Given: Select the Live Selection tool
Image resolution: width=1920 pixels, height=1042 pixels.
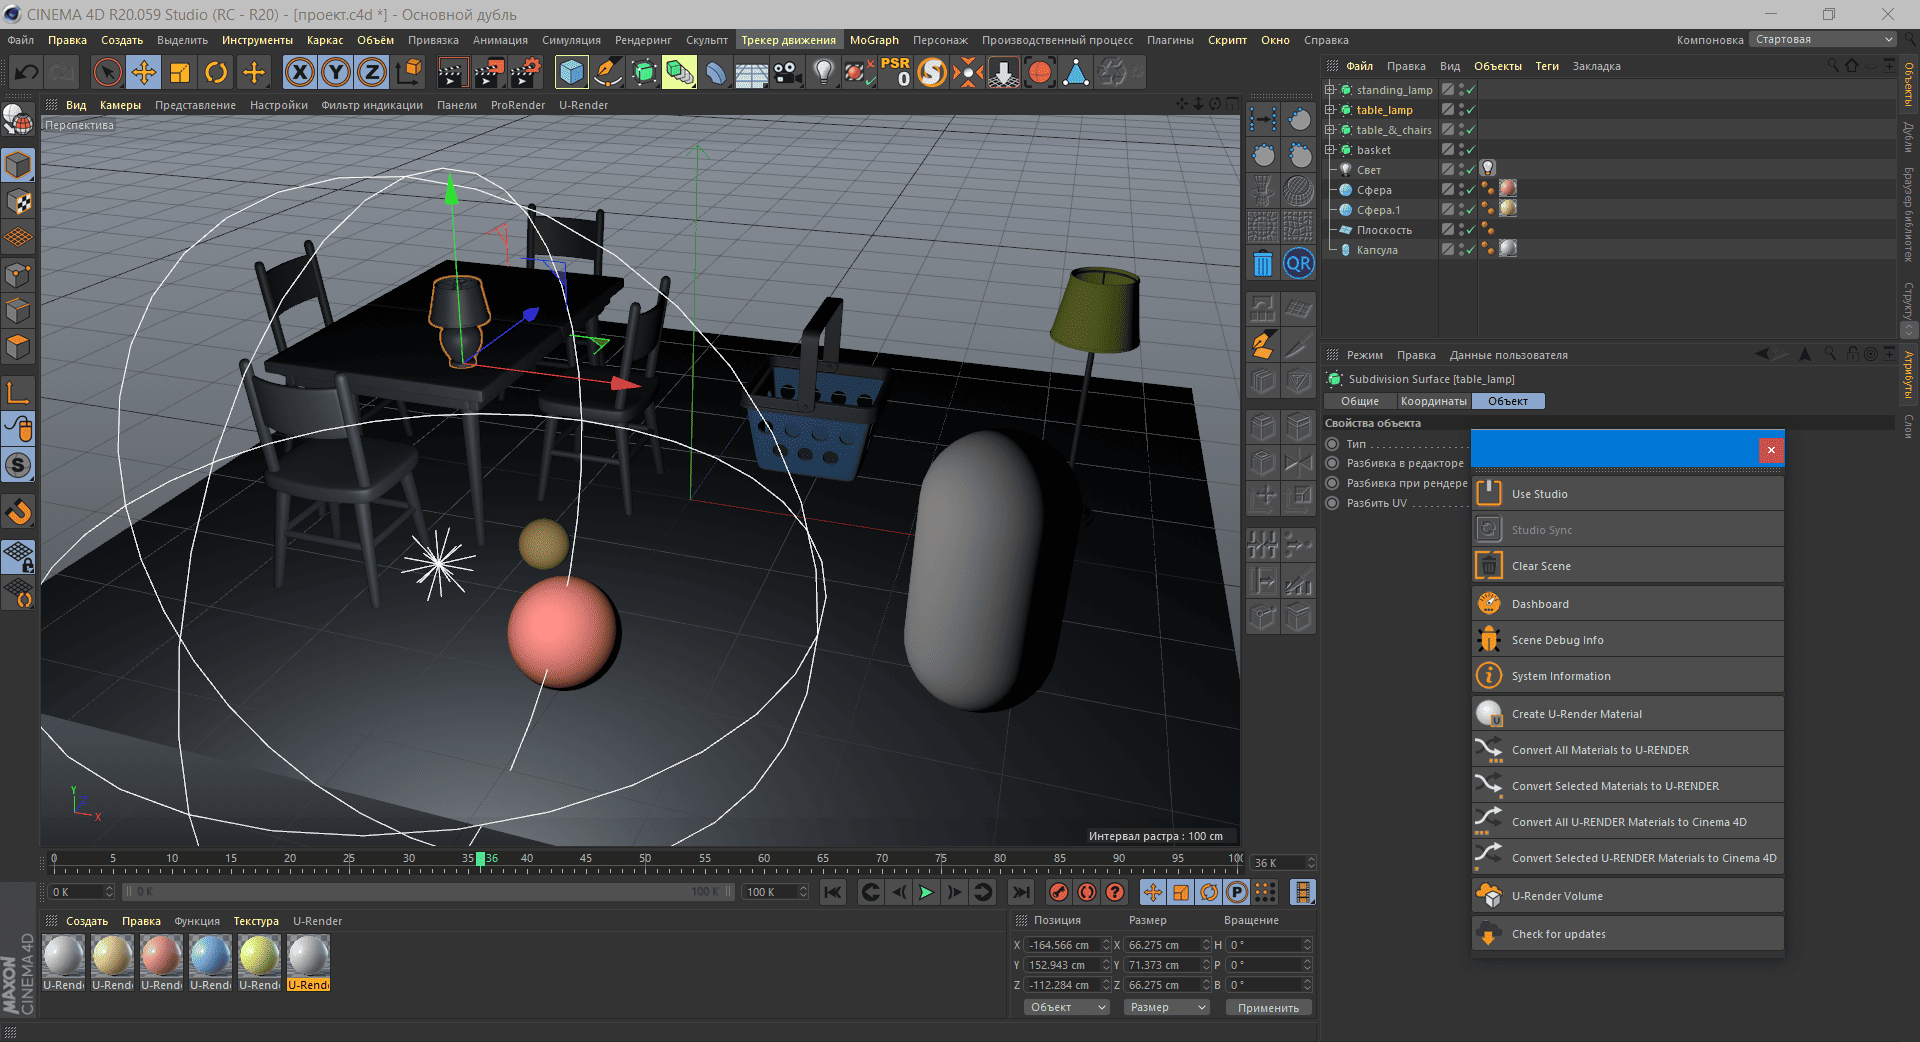Looking at the screenshot, I should (x=107, y=72).
